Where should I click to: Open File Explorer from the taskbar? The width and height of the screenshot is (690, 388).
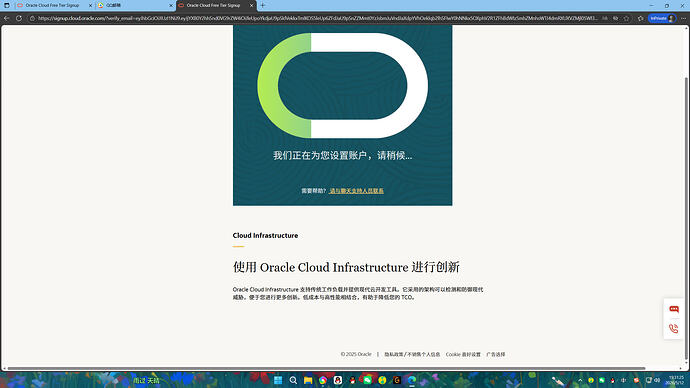point(308,380)
